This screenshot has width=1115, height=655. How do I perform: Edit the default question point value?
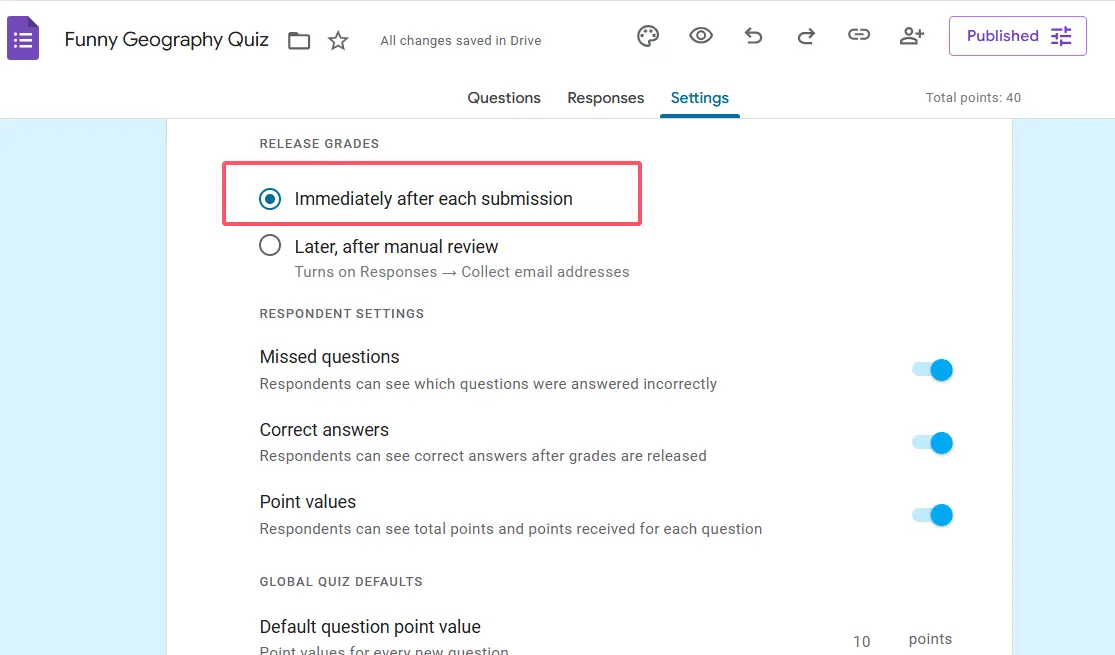(x=861, y=641)
